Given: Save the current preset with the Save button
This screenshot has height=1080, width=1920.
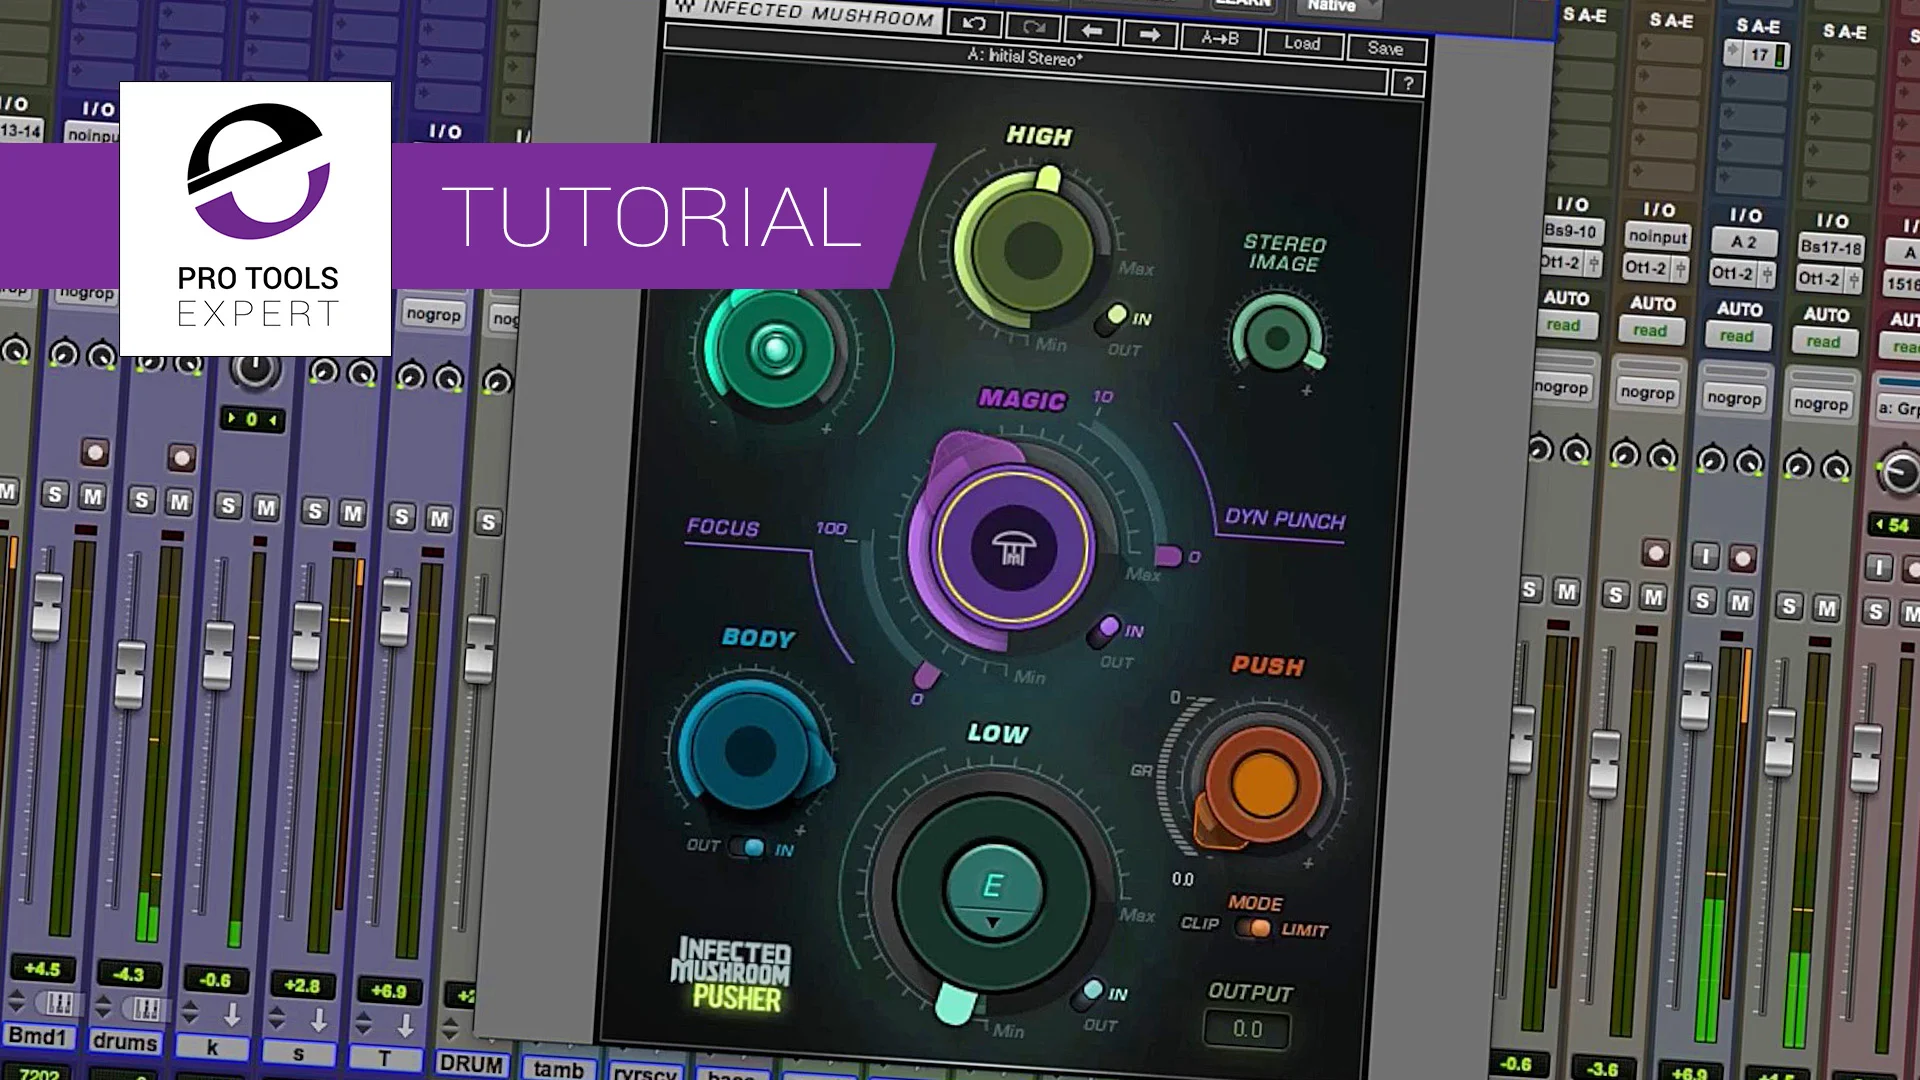Looking at the screenshot, I should 1385,47.
